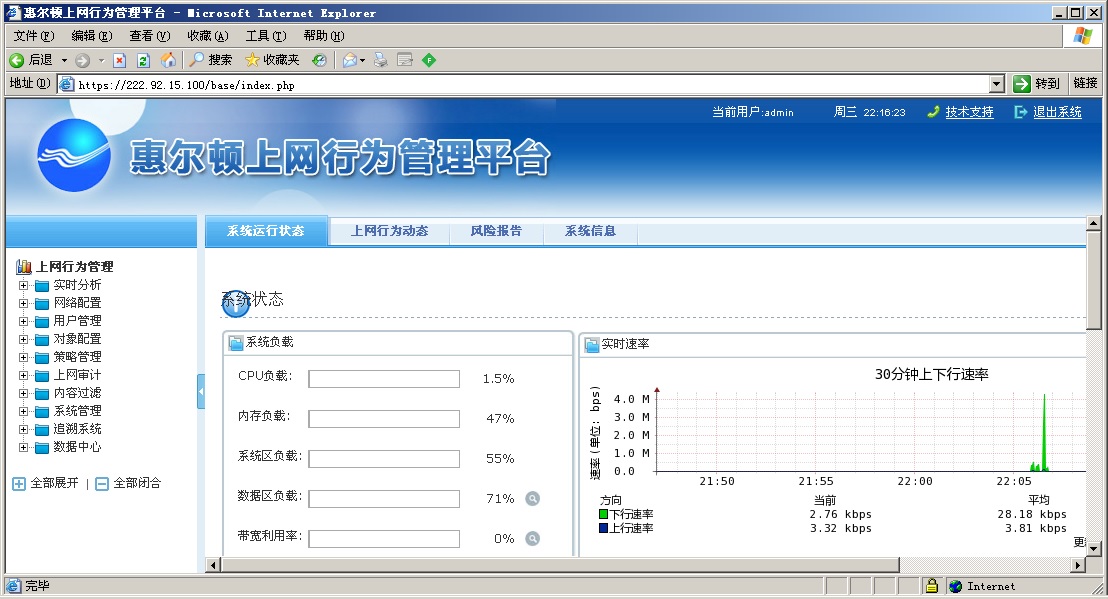Click the exit icon beside 退出系统
1108x599 pixels.
coord(1020,112)
